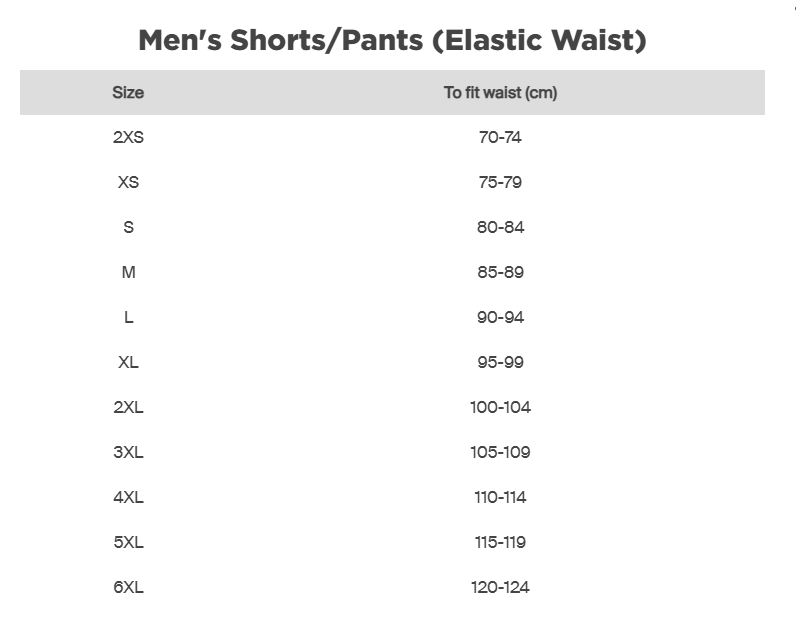Select the 100-104 waist measurement

(500, 407)
